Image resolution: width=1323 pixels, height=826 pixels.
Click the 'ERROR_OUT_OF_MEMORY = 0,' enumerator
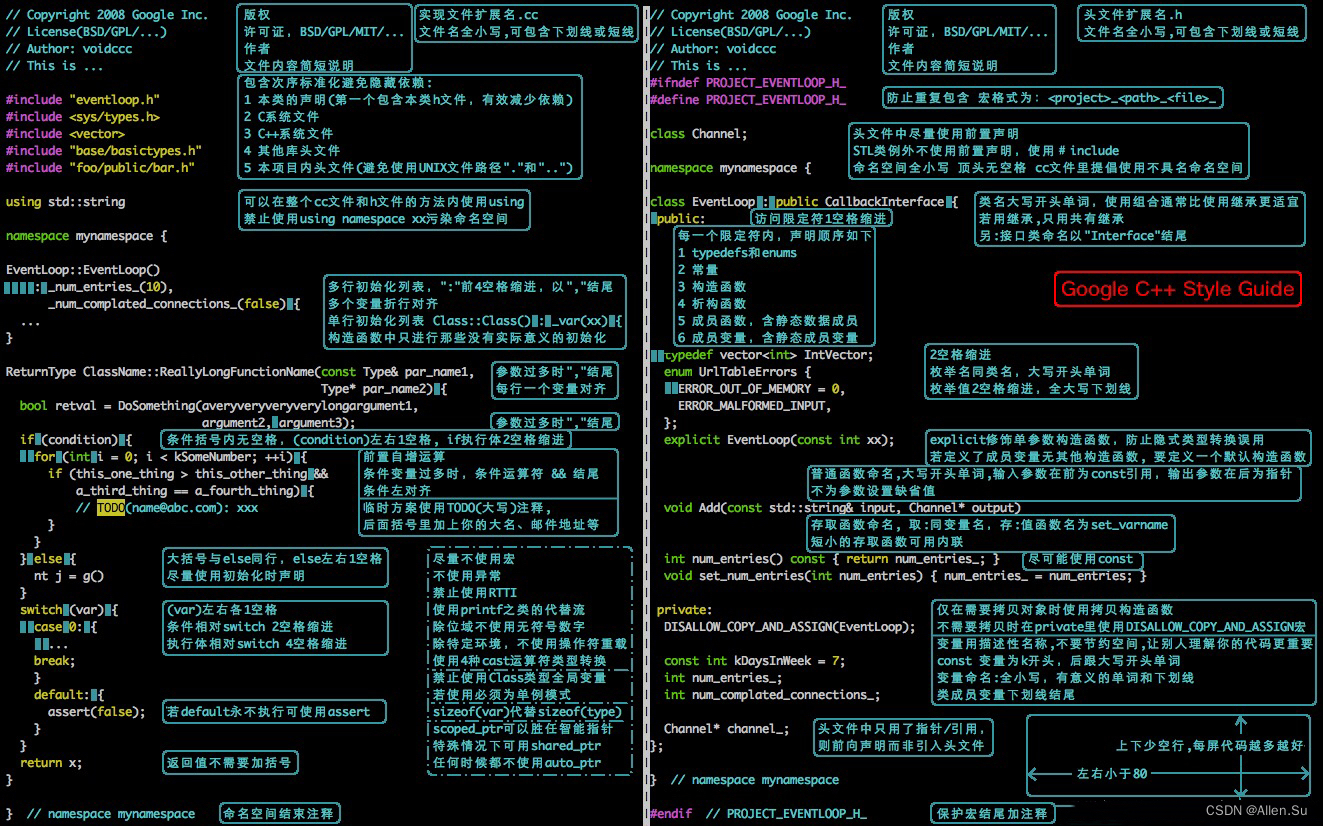point(761,389)
